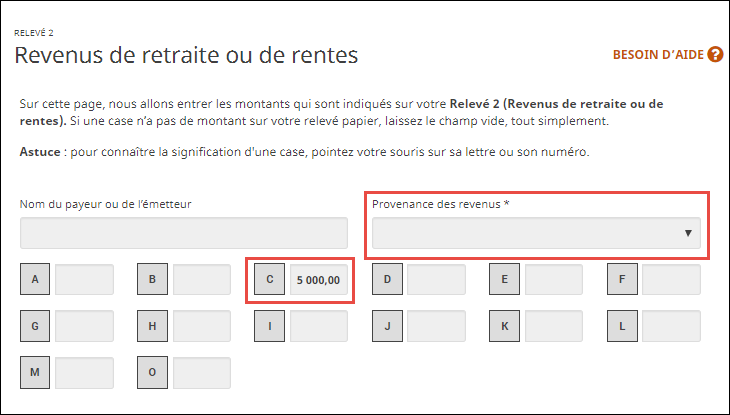
Task: Click the letter M box label
Action: tap(35, 372)
